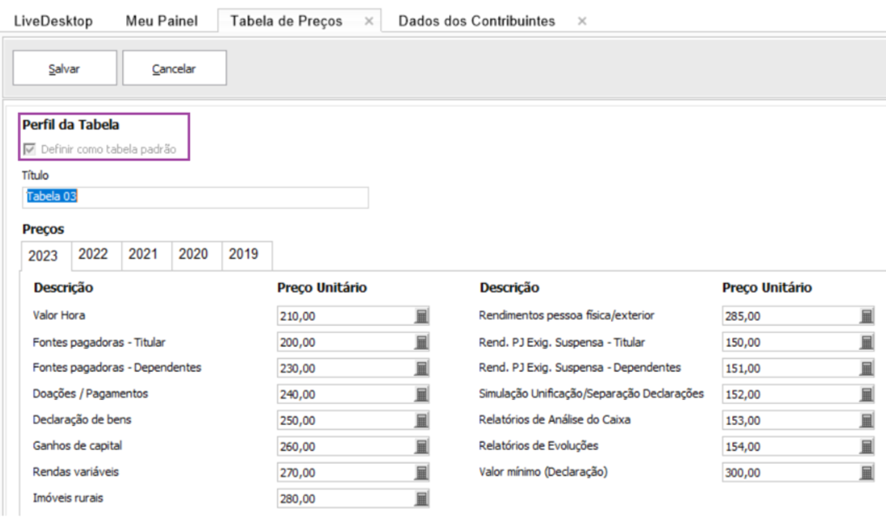This screenshot has height=522, width=886.
Task: Open calculator icon for Imóveis rurais price
Action: point(422,498)
